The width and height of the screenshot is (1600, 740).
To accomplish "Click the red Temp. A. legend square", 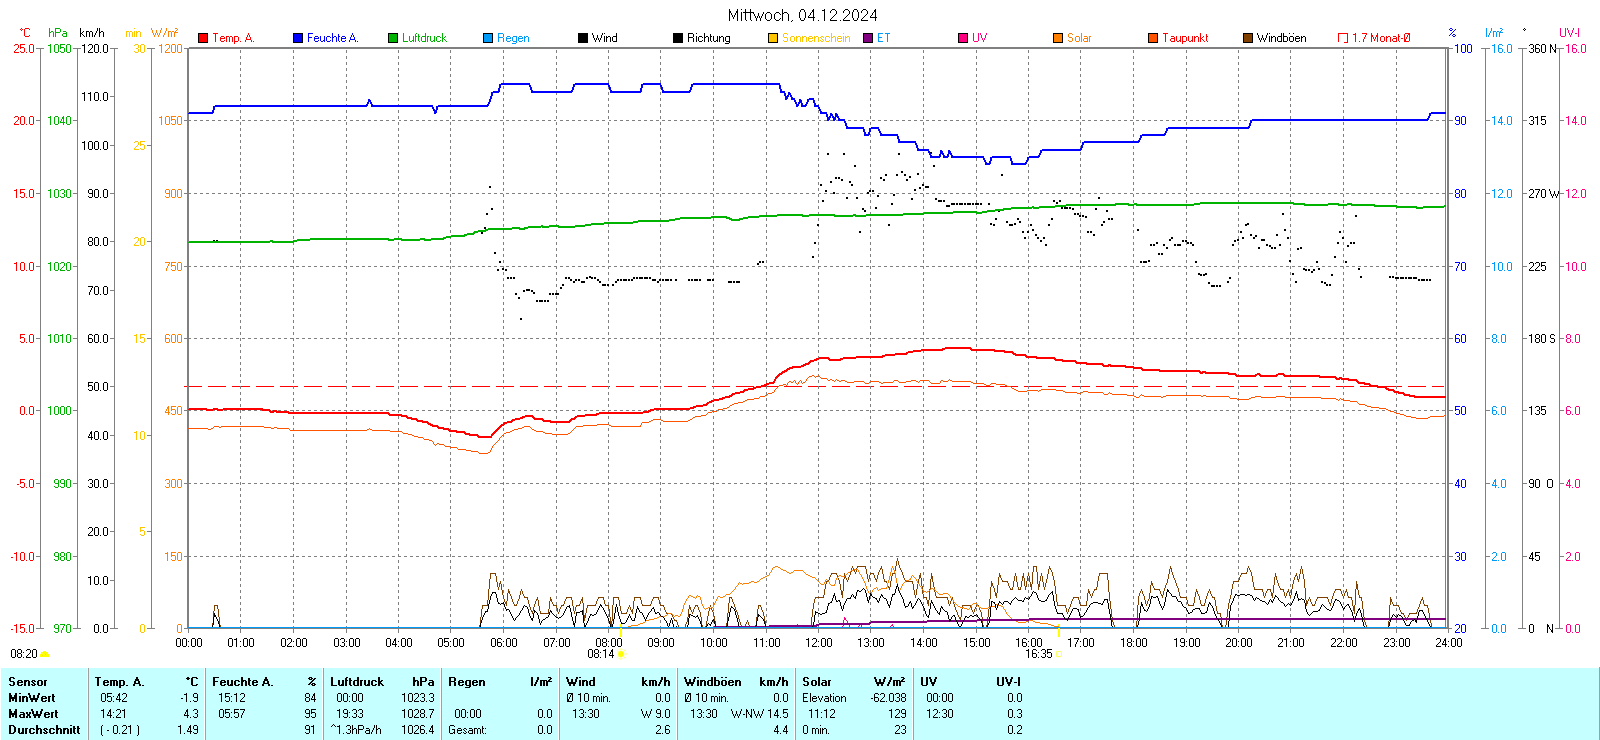I will coord(203,38).
